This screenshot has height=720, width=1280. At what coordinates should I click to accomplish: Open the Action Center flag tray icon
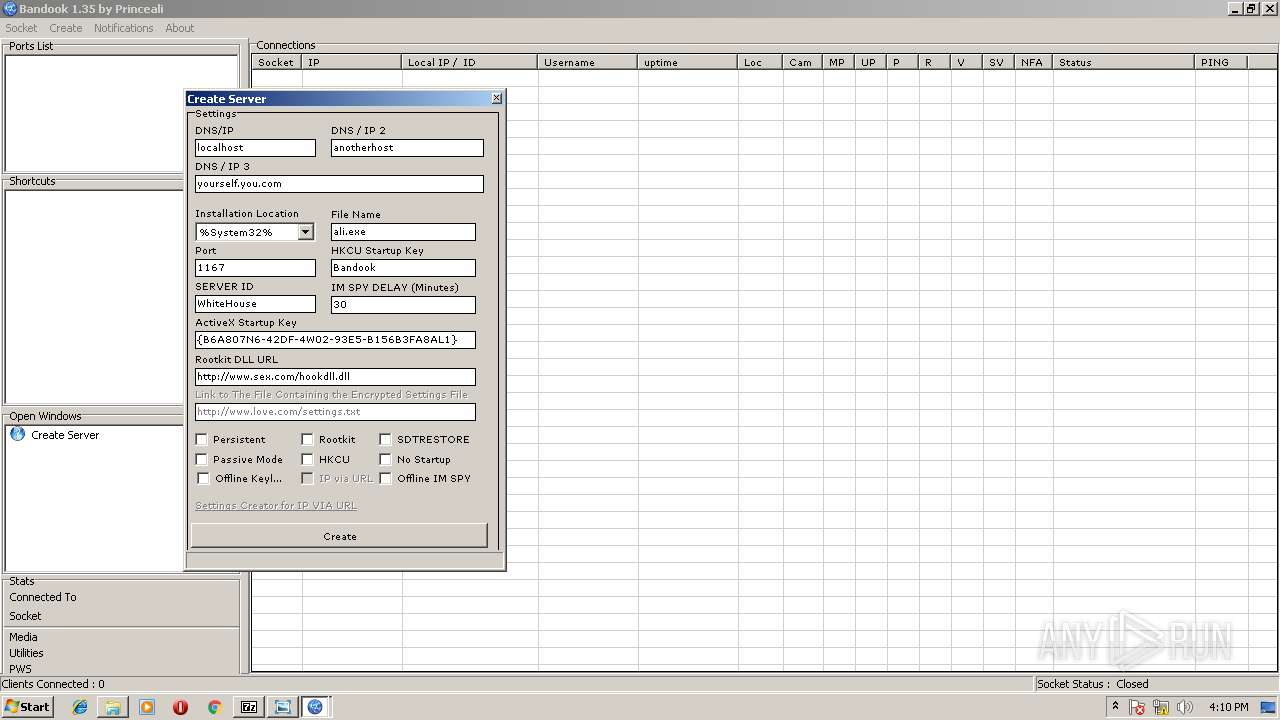pyautogui.click(x=1138, y=707)
